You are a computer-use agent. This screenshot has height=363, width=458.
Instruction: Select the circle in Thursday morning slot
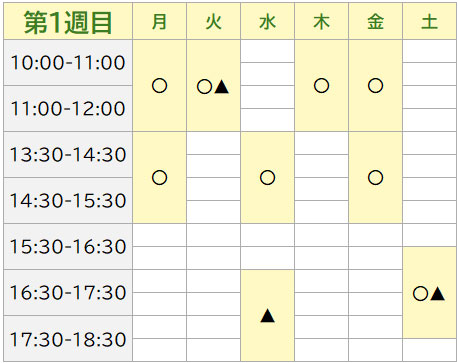coord(321,86)
